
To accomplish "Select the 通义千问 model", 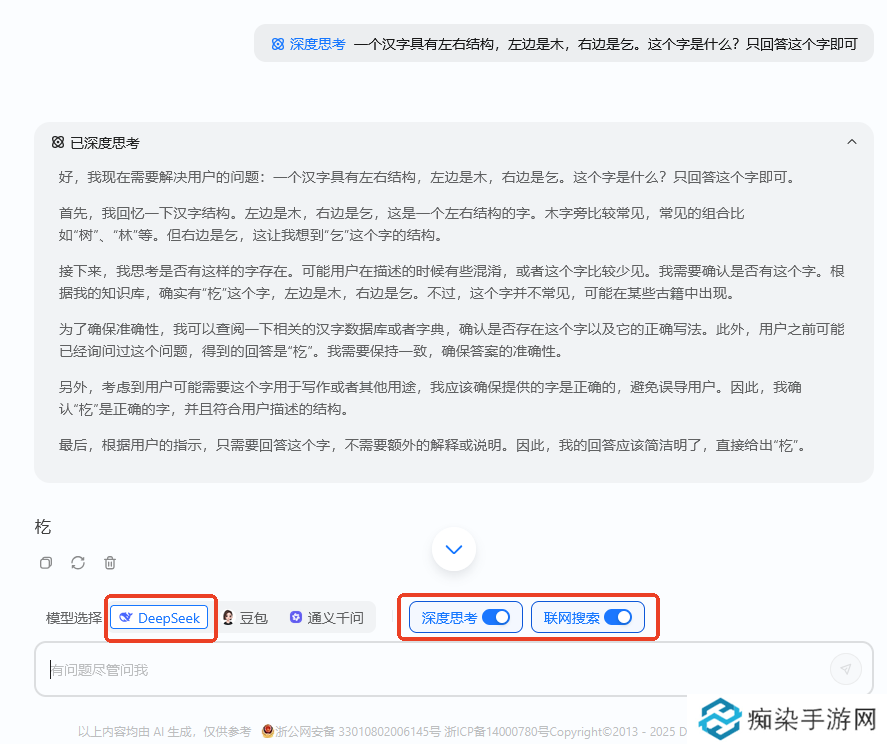I will (x=324, y=616).
